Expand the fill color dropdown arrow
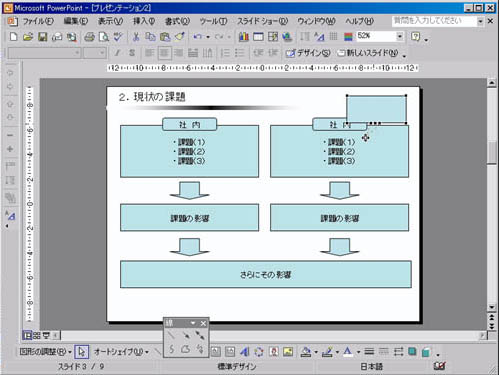The image size is (499, 375). (316, 352)
